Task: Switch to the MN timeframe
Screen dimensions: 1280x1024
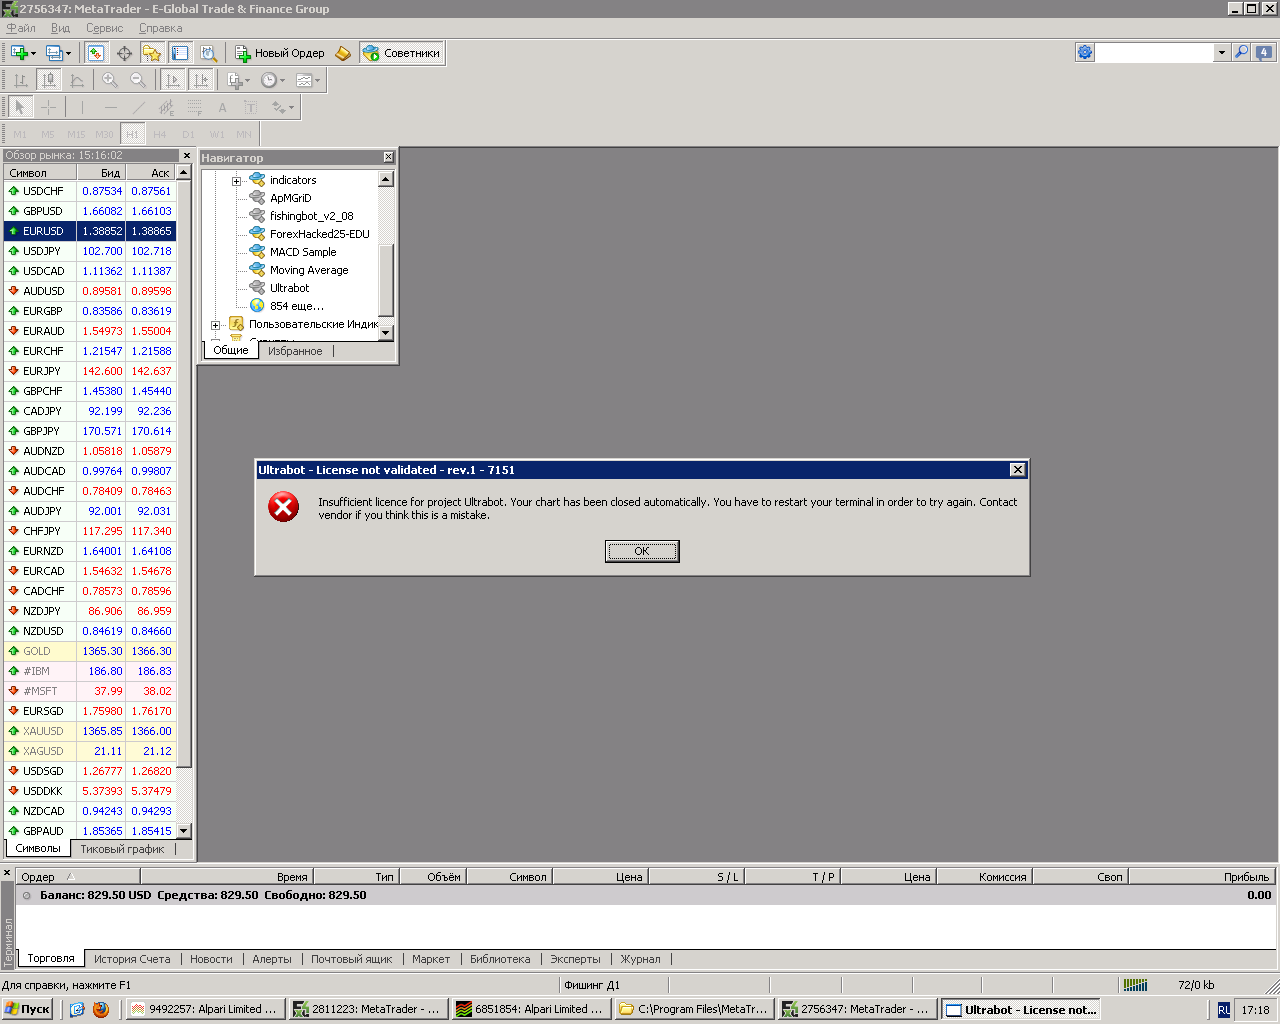Action: [x=244, y=134]
